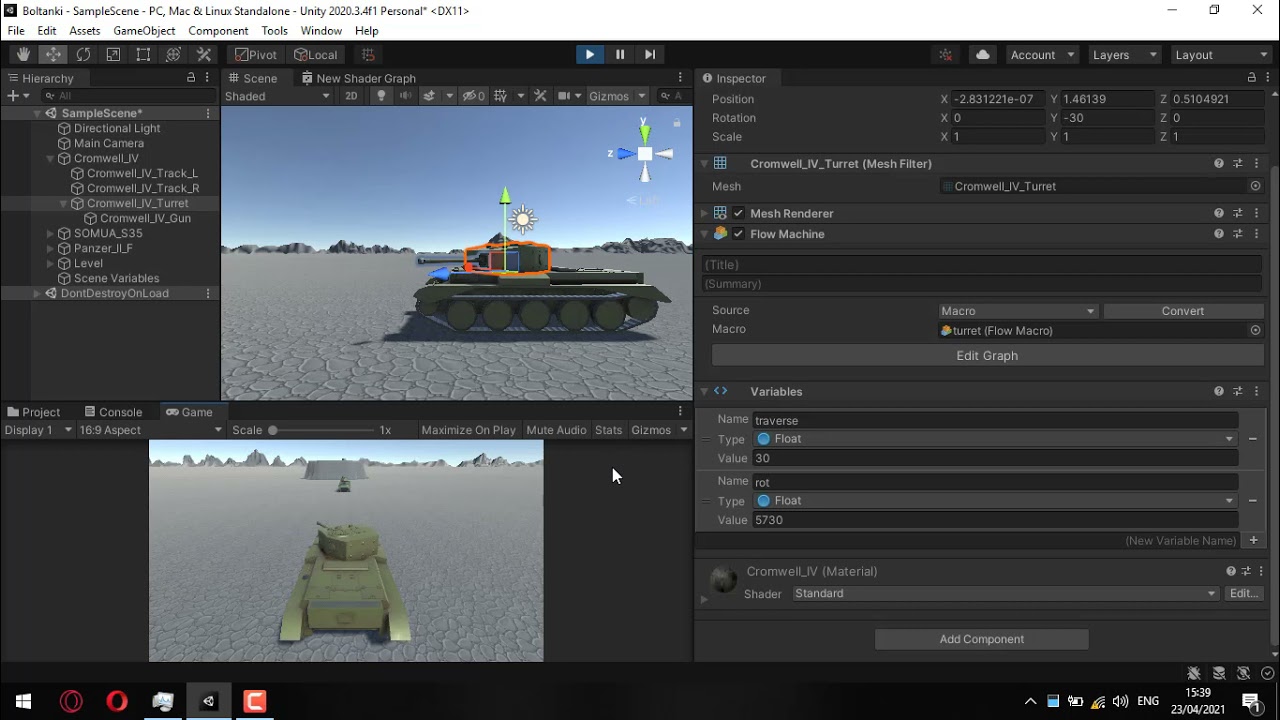Click the Play button
This screenshot has width=1280, height=720.
(590, 55)
